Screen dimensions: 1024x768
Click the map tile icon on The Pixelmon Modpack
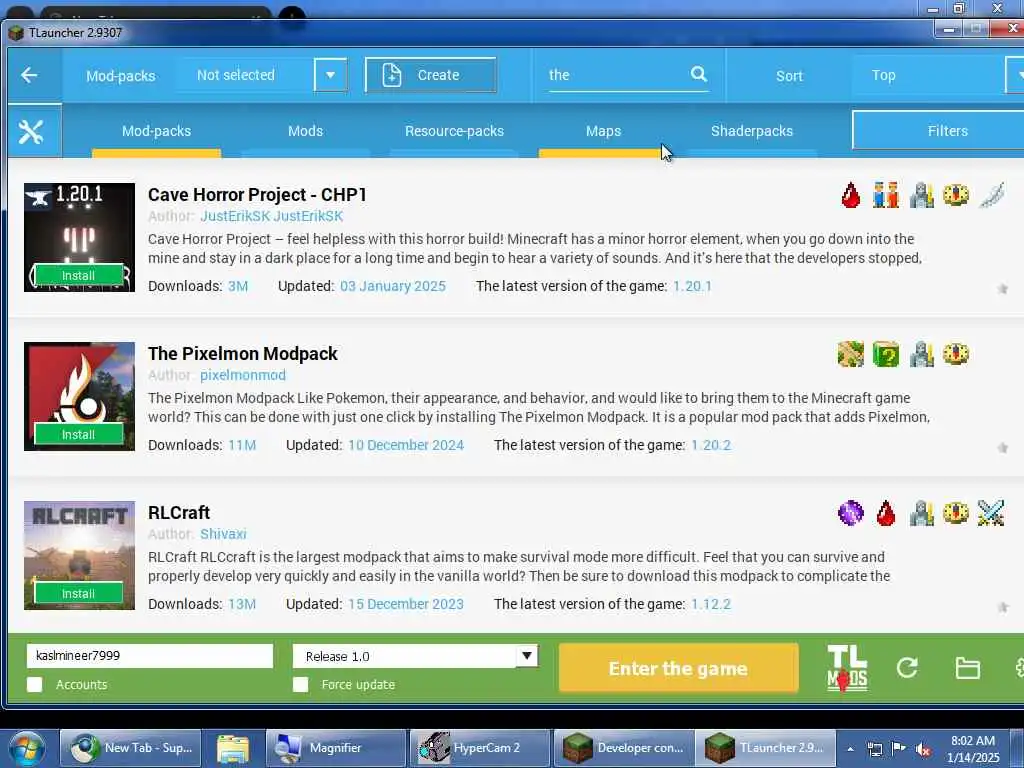850,355
